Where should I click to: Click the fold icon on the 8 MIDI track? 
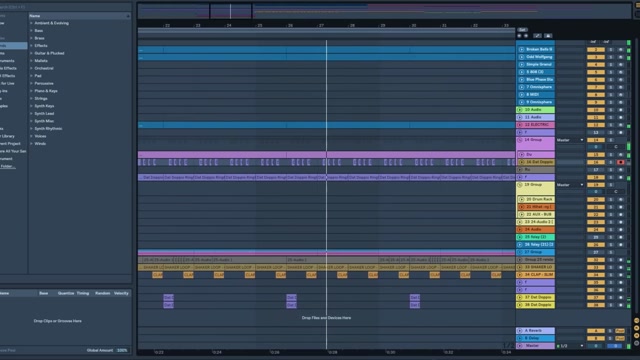tap(521, 95)
